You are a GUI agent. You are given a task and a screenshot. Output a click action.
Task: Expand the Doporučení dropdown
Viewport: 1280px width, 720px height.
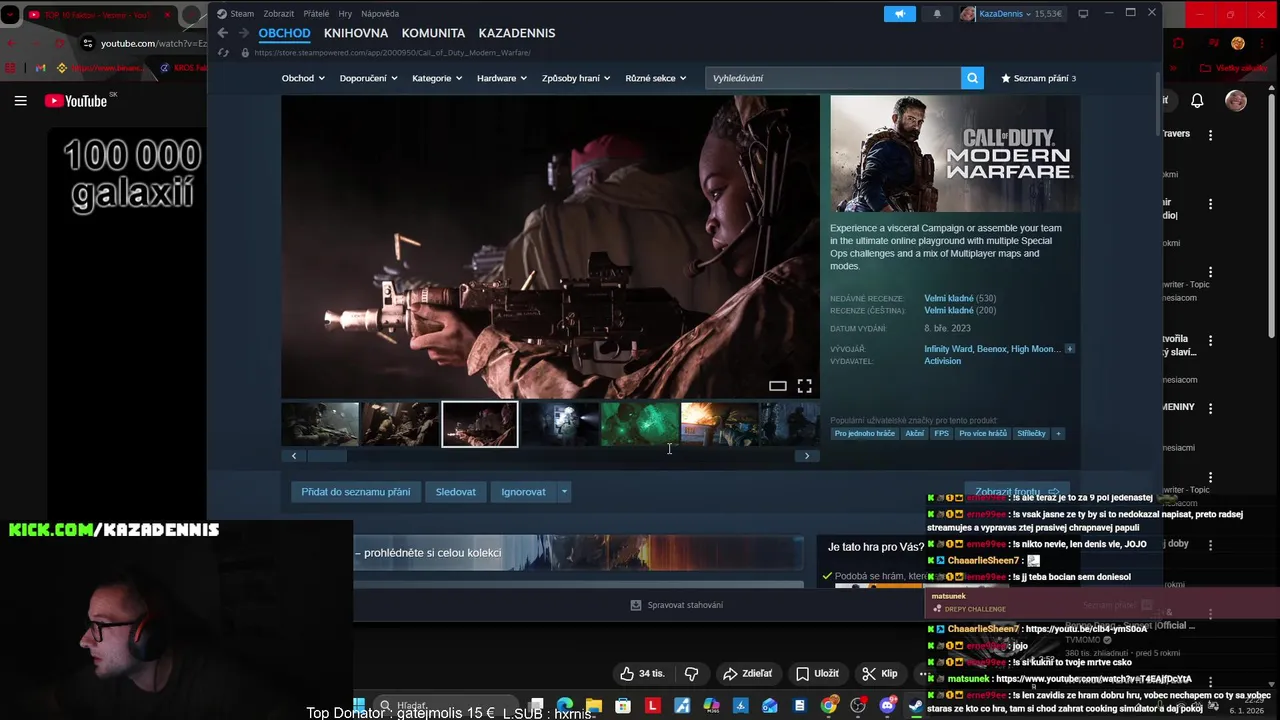coord(368,78)
